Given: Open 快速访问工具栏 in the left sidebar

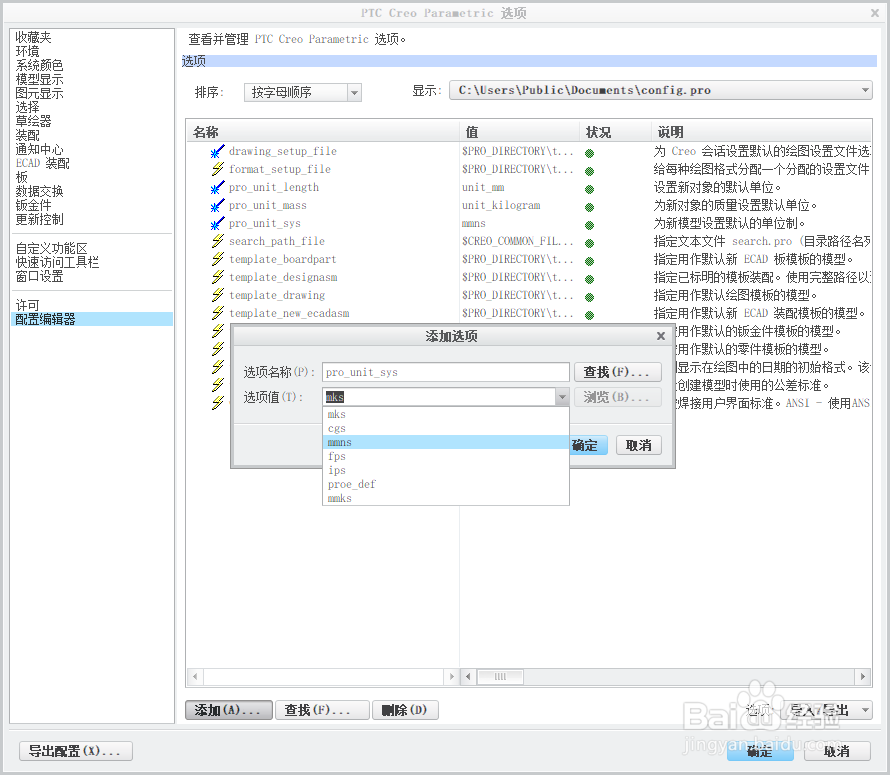Looking at the screenshot, I should click(57, 262).
